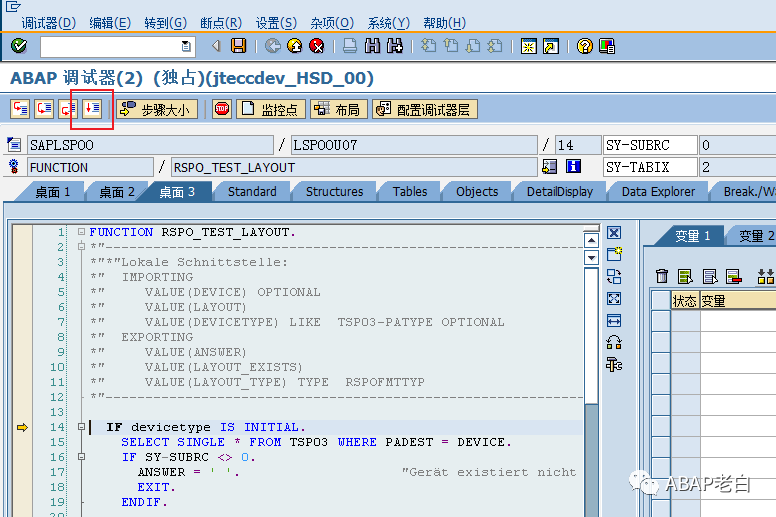Click the 监控点 watchpoint button
The width and height of the screenshot is (776, 517).
click(x=271, y=109)
